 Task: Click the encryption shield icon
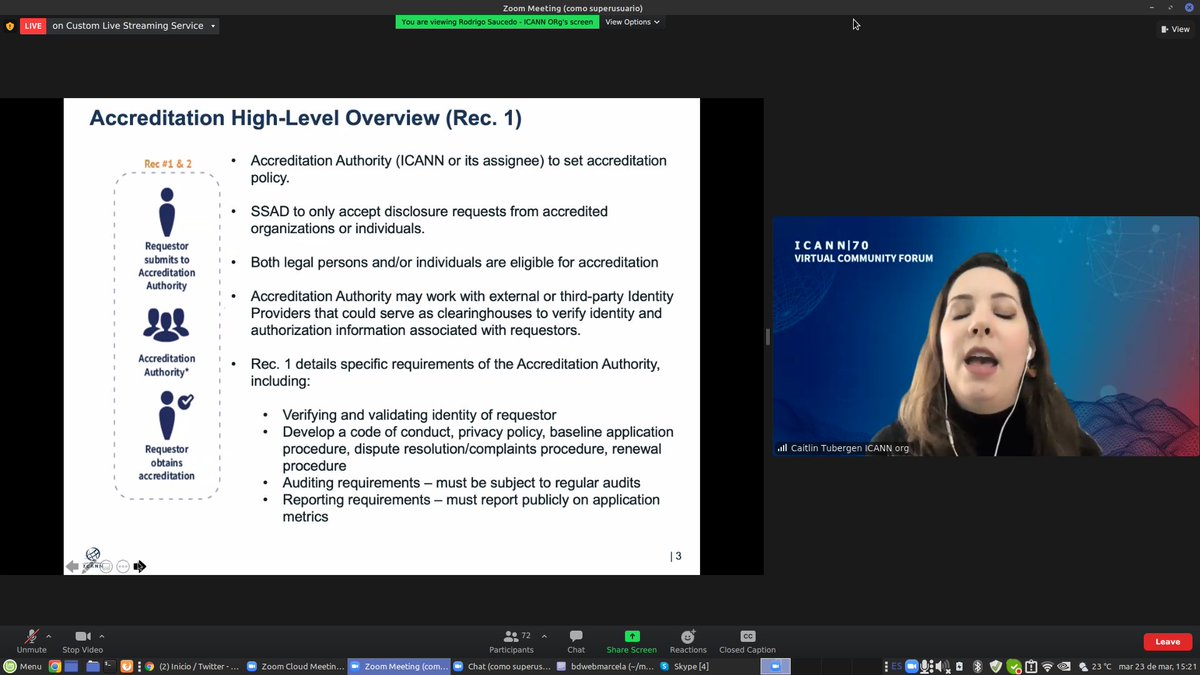[10, 26]
